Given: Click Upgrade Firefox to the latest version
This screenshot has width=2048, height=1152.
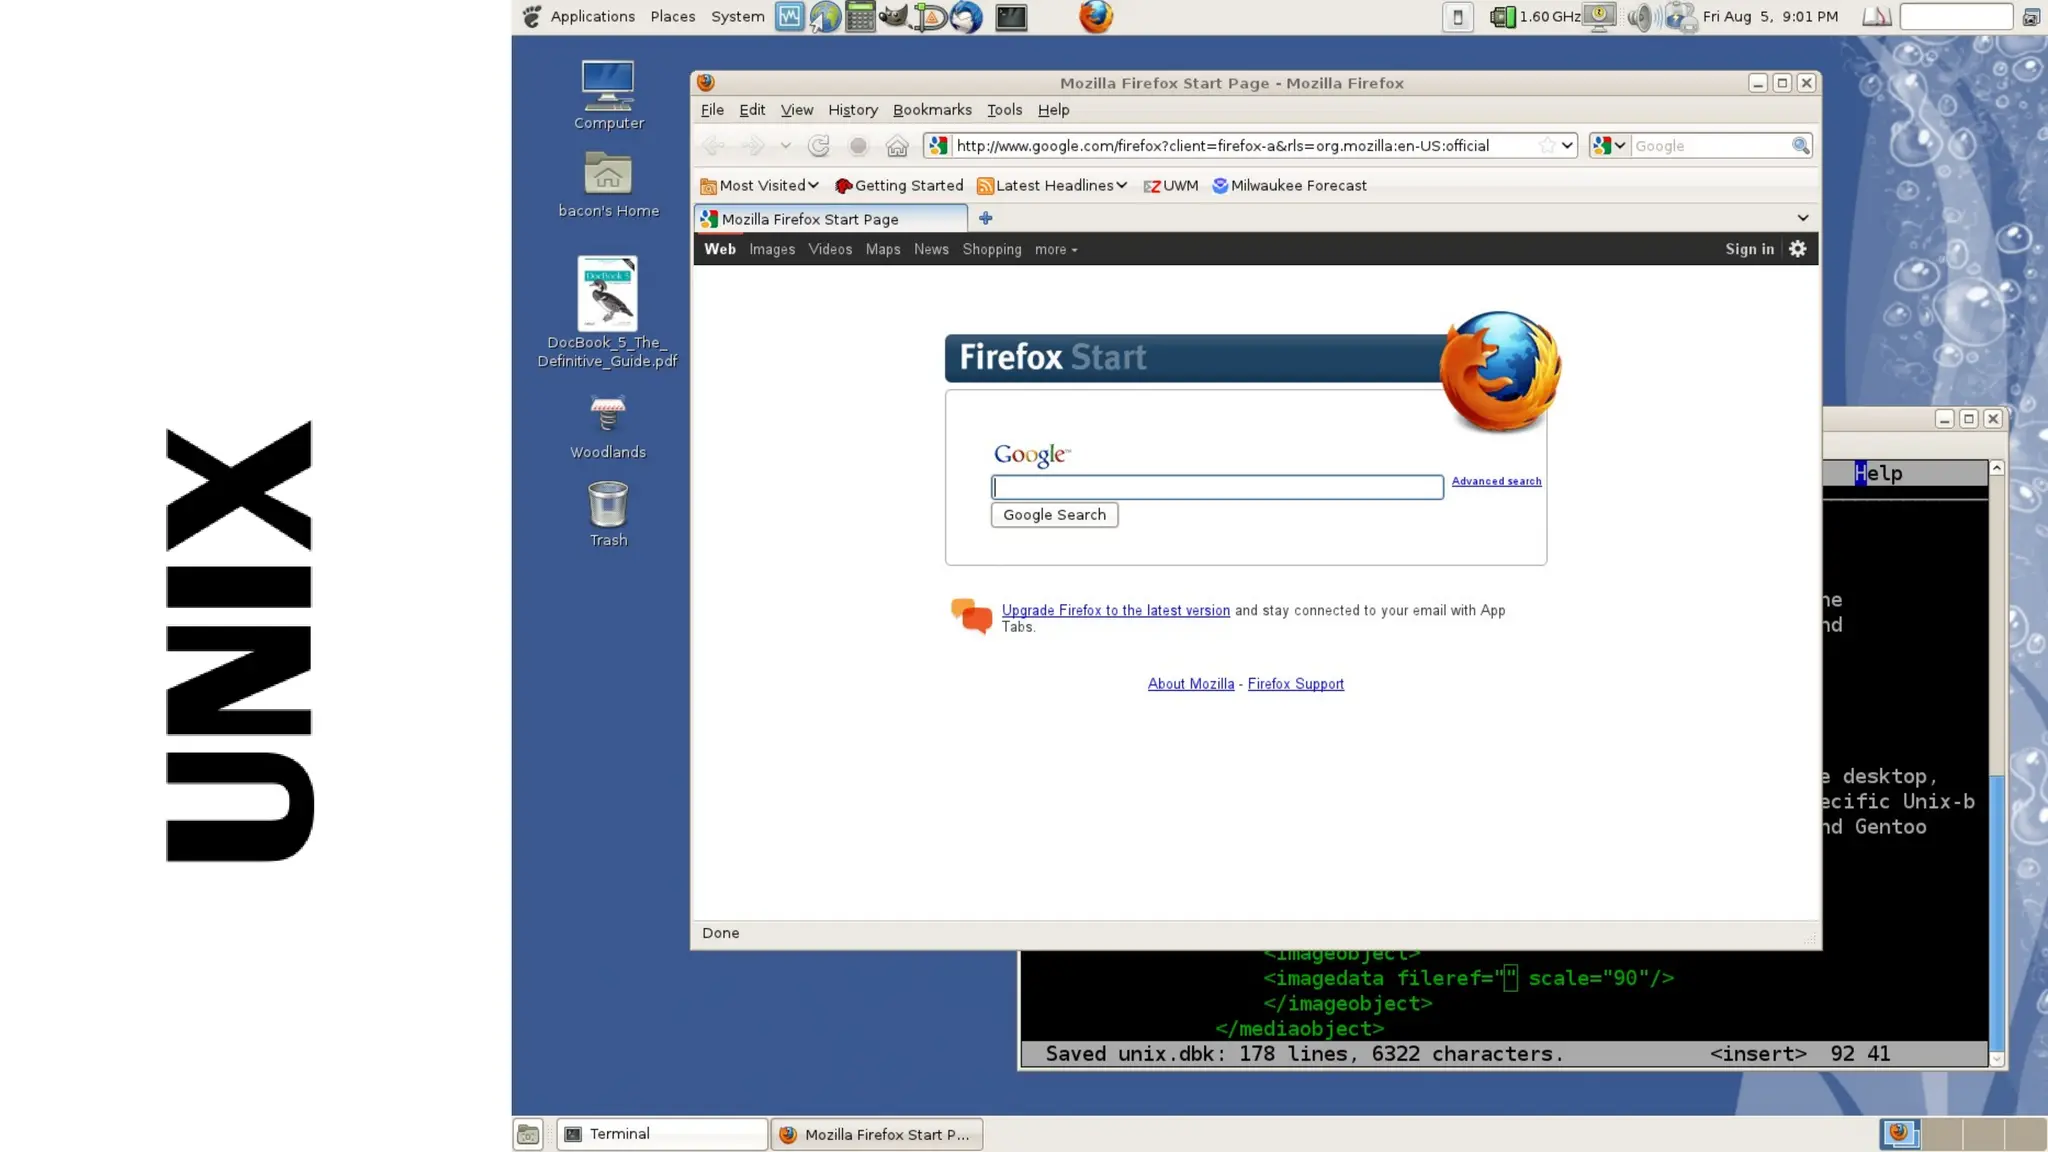Looking at the screenshot, I should pos(1115,610).
